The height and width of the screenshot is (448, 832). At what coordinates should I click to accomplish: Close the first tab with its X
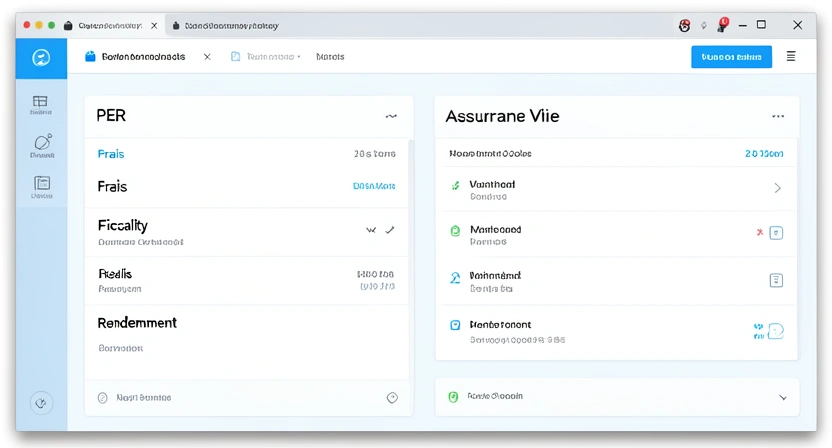(x=207, y=57)
